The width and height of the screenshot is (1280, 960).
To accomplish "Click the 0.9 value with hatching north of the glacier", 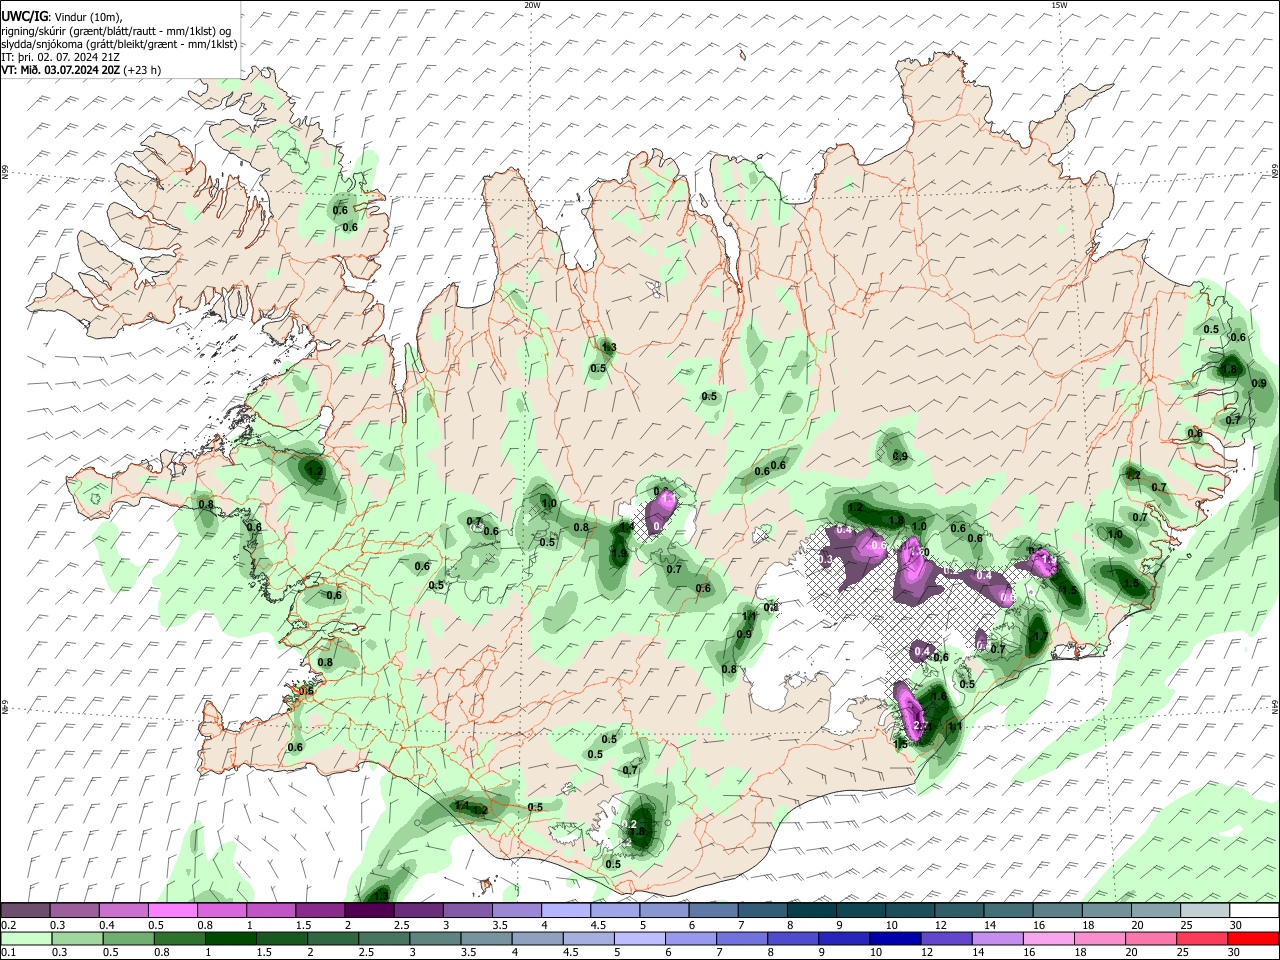I will [899, 456].
